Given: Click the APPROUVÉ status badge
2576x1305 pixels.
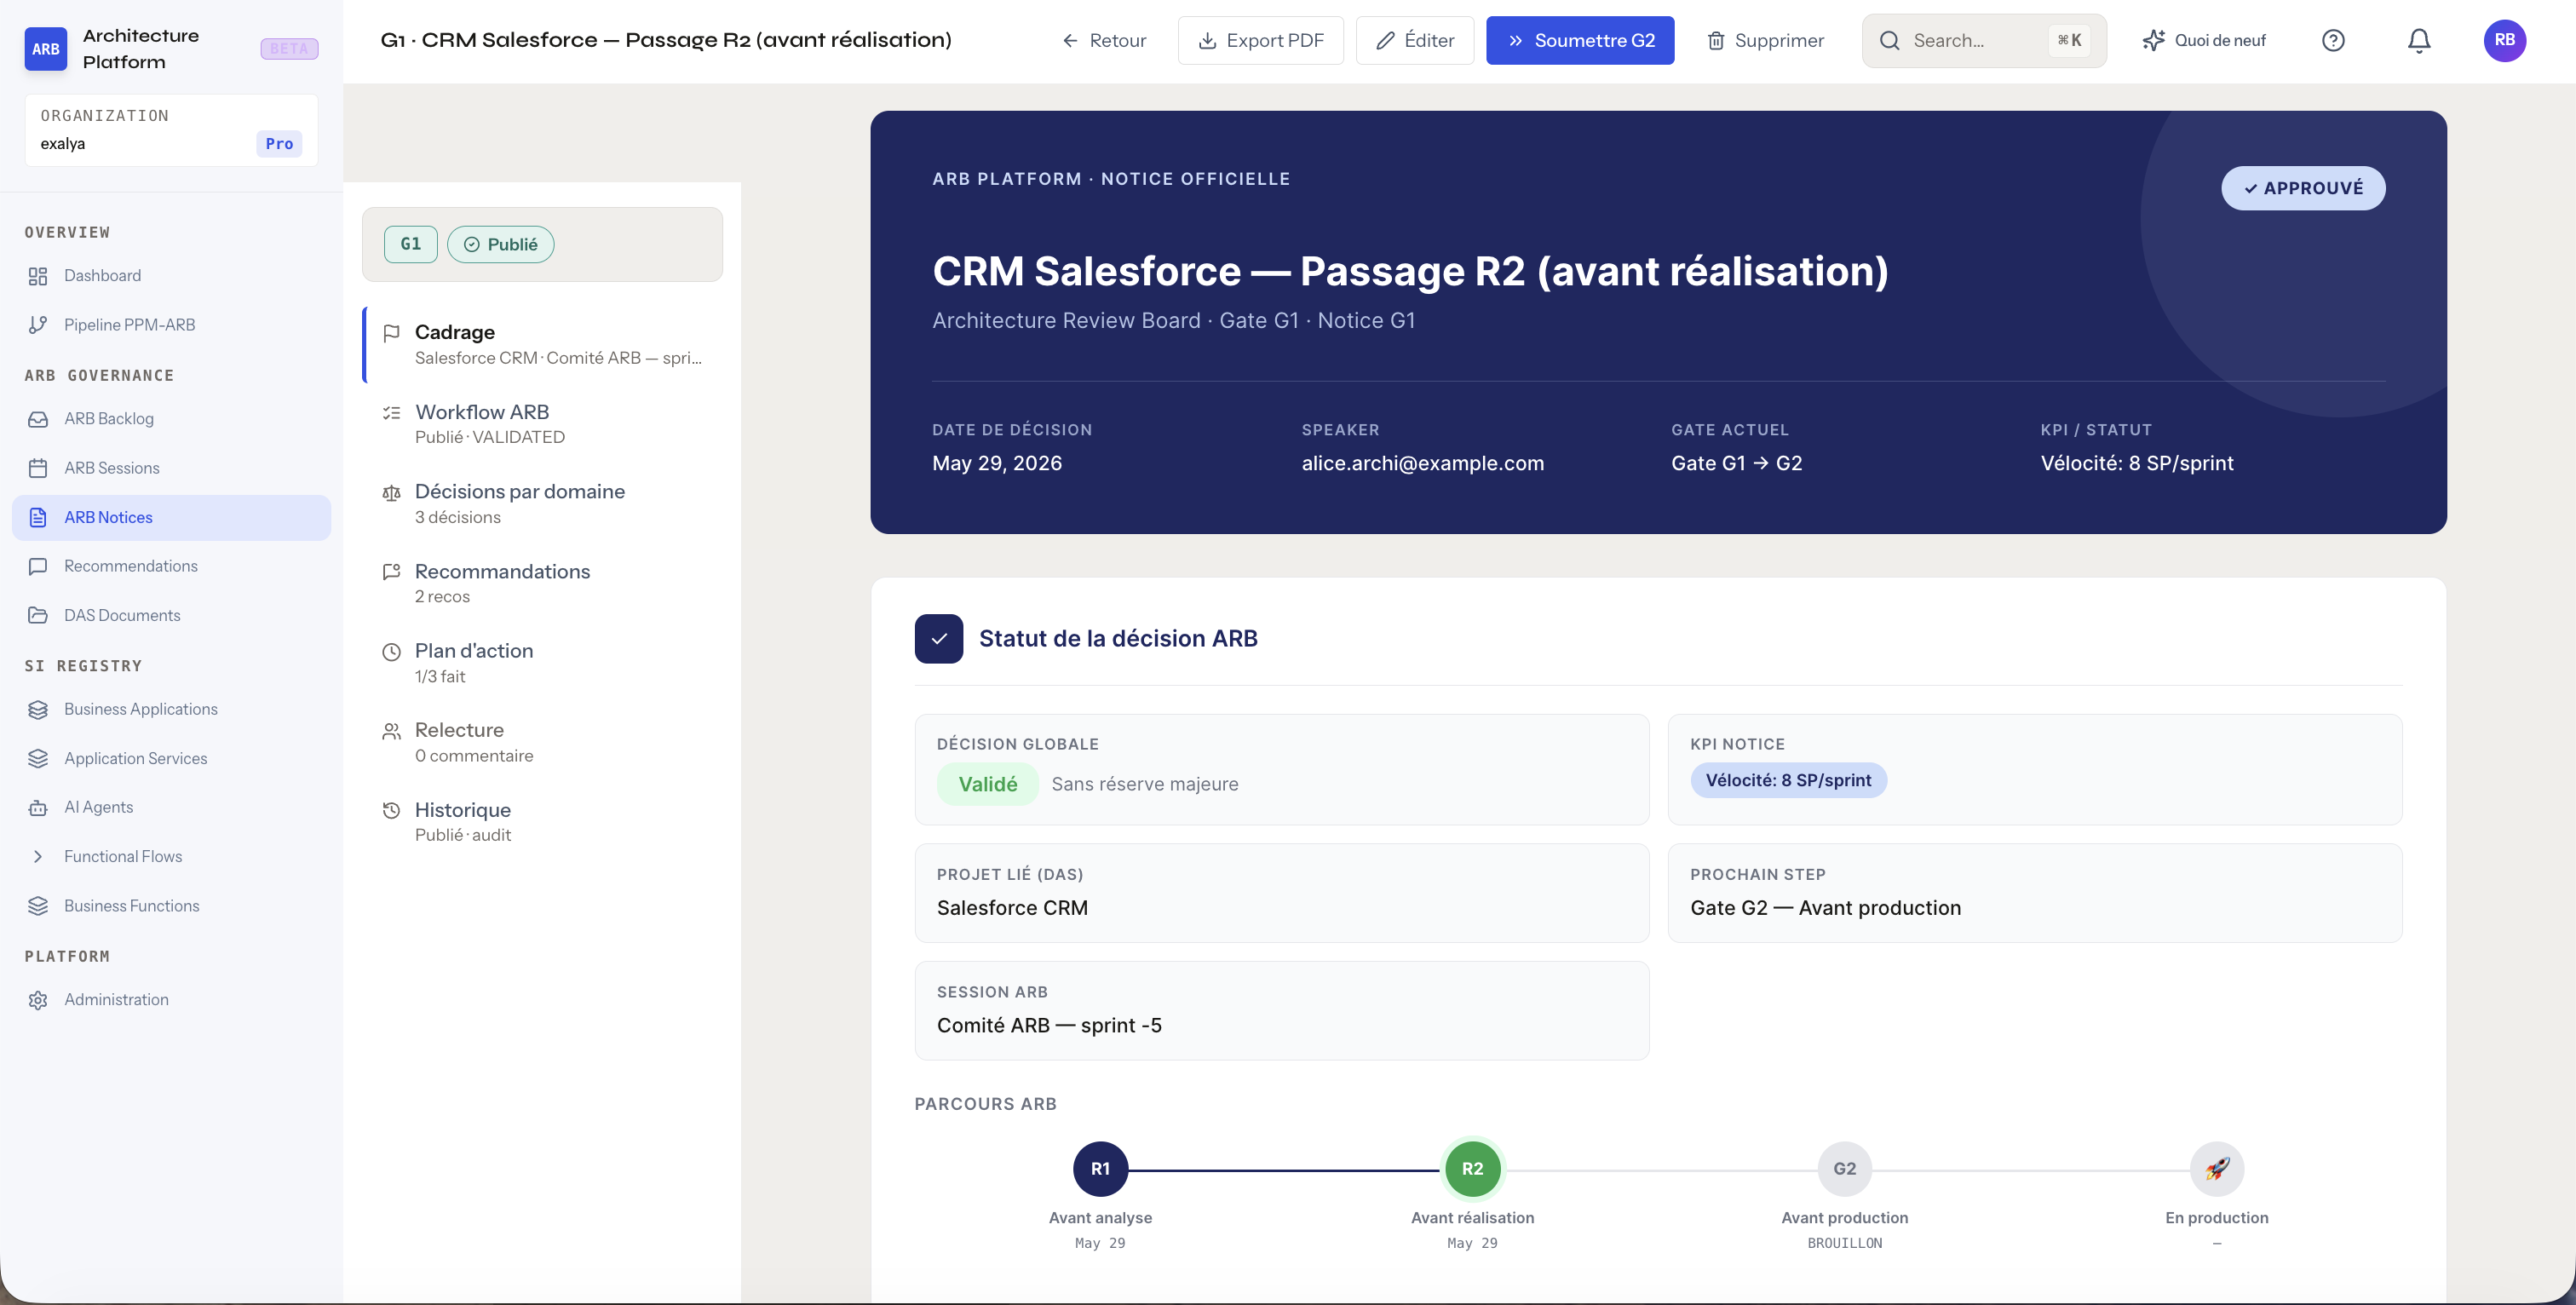Looking at the screenshot, I should 2303,188.
